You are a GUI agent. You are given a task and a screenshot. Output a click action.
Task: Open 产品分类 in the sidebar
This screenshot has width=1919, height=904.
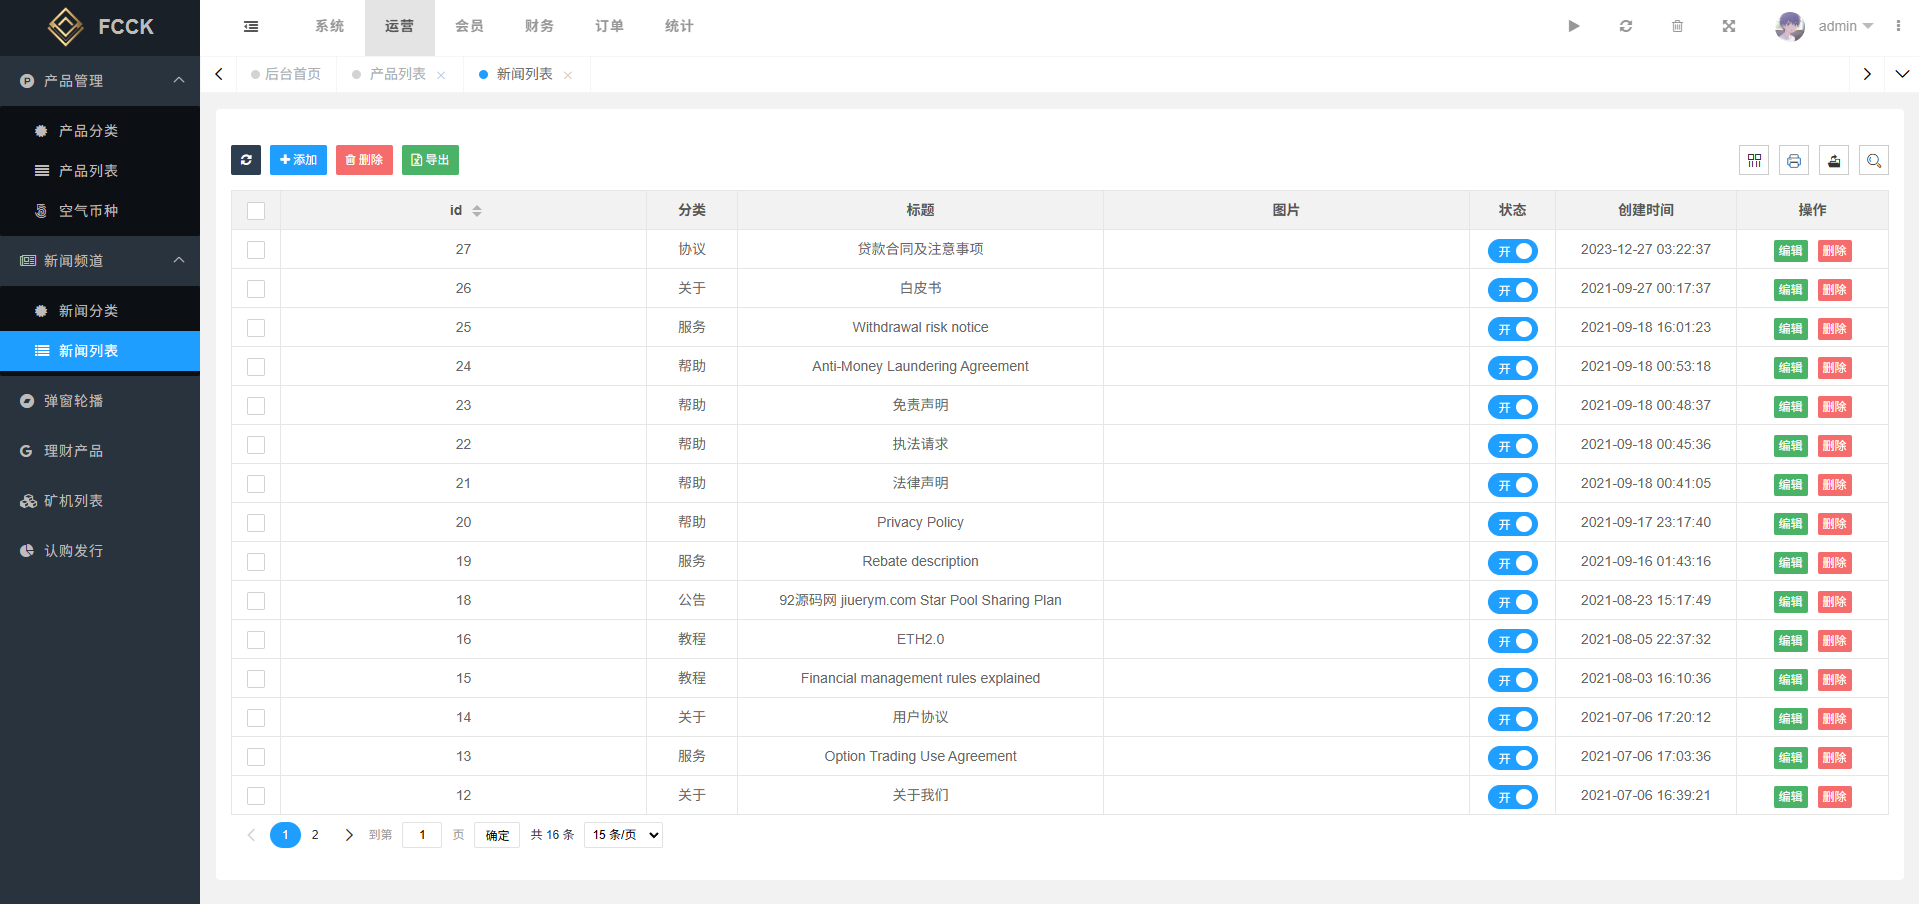point(100,131)
